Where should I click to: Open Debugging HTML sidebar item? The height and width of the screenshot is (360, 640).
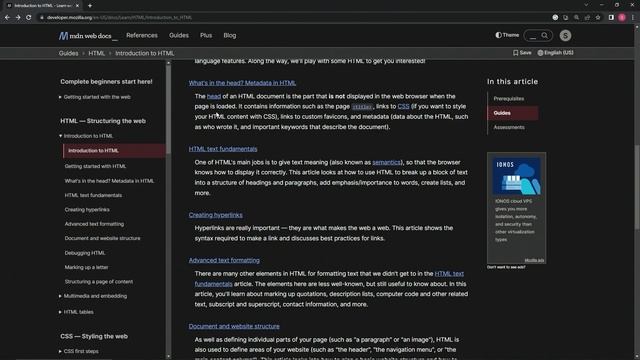[x=85, y=253]
